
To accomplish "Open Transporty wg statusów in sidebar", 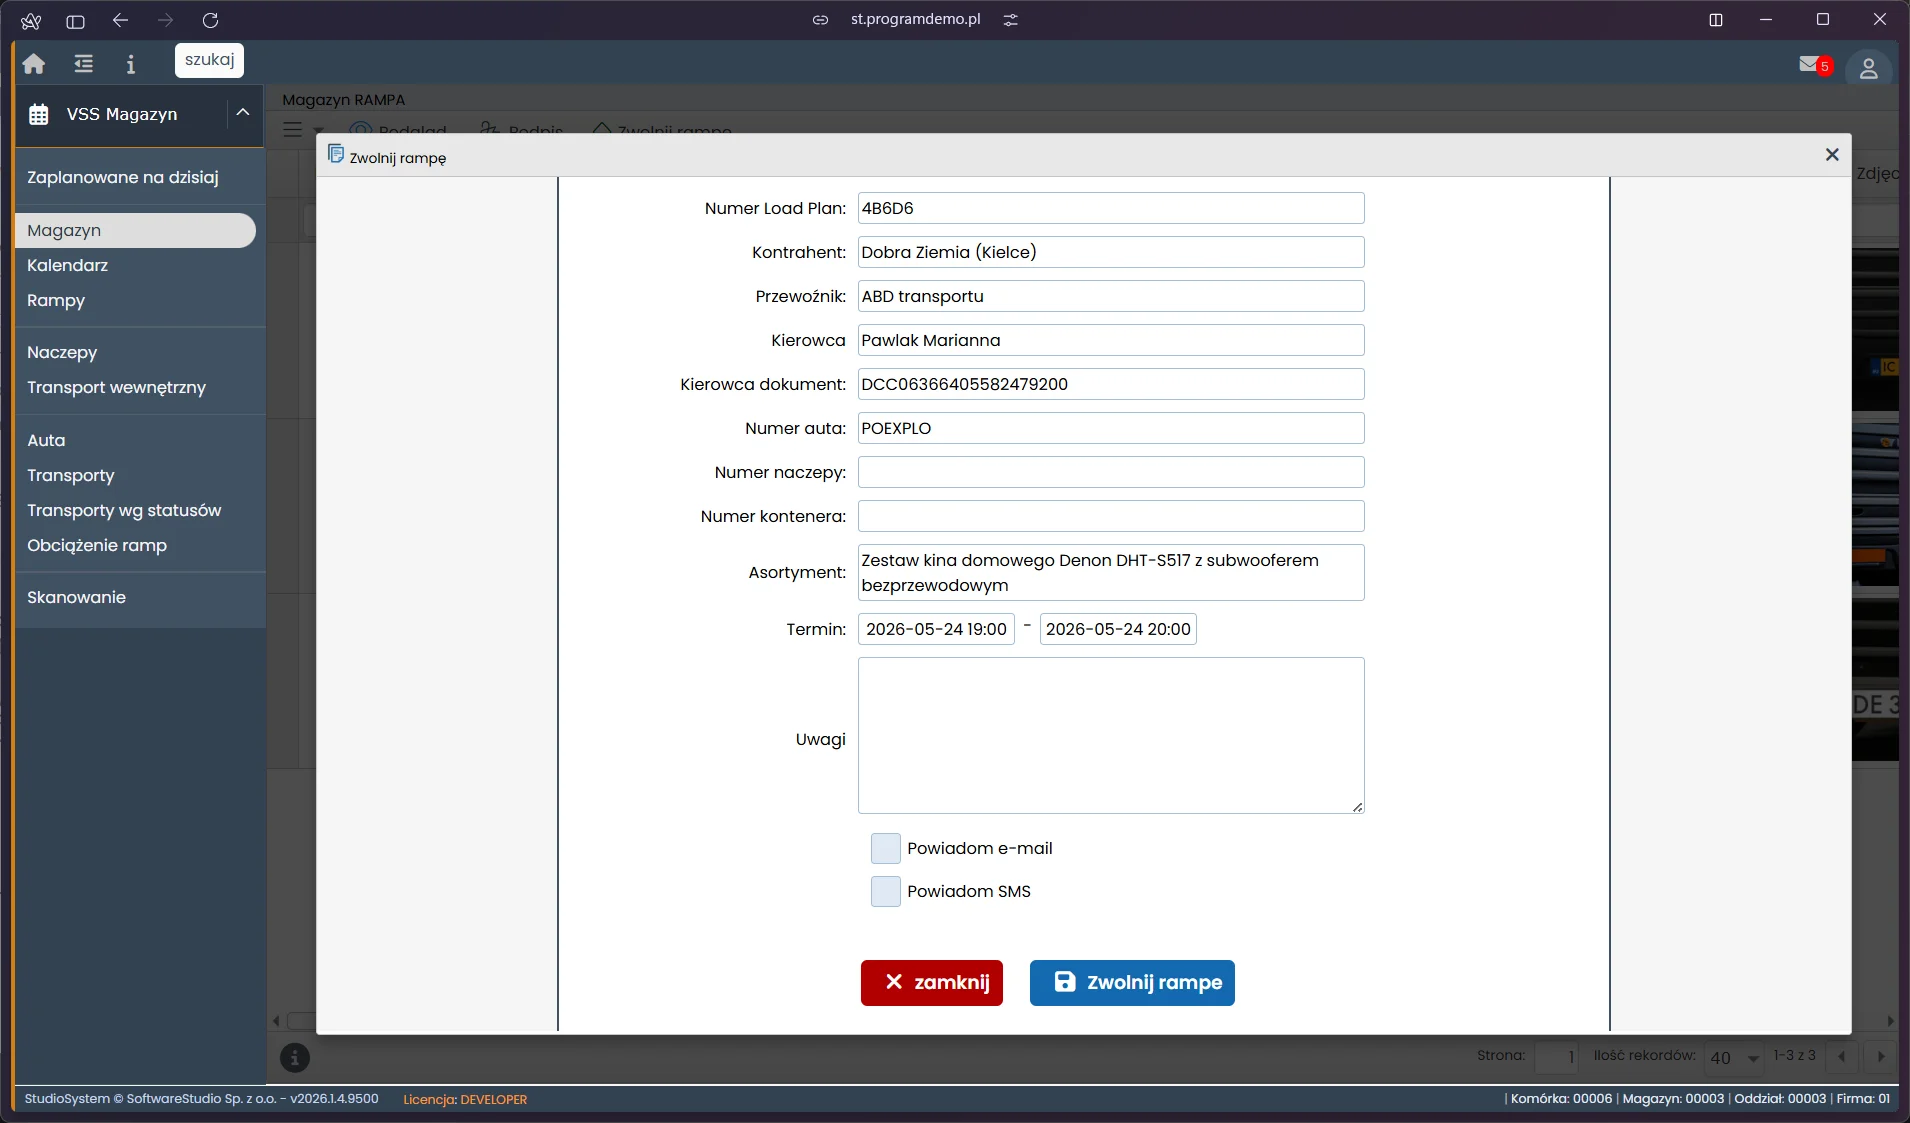I will (x=124, y=510).
